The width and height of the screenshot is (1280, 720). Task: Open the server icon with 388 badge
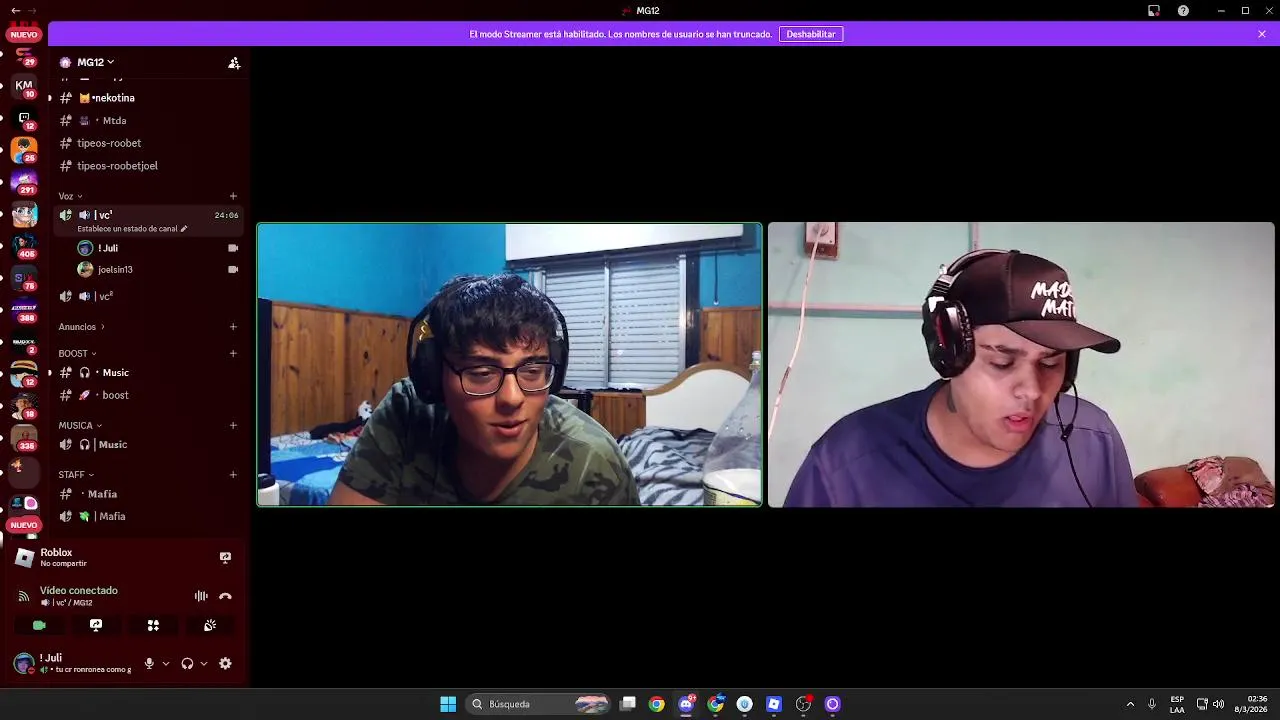(x=24, y=311)
